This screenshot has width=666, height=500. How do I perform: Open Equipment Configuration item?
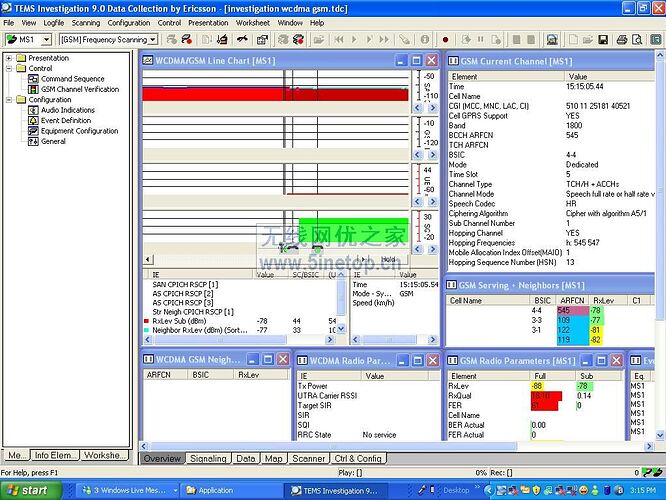[79, 131]
